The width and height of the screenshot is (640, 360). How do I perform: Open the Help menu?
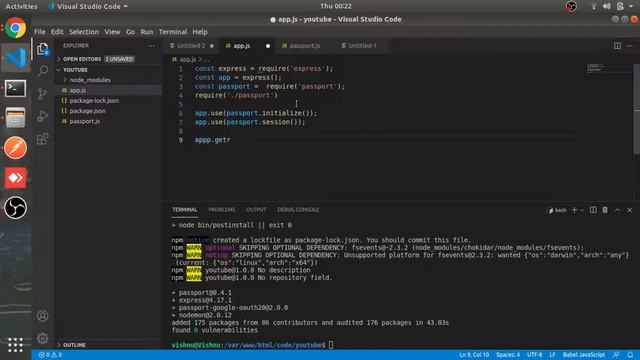tap(200, 32)
